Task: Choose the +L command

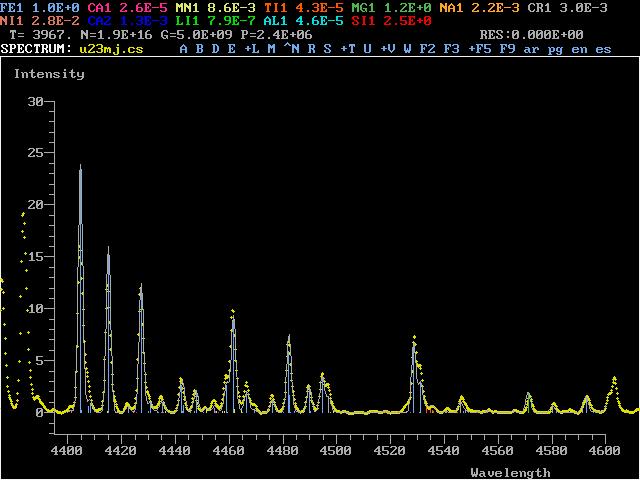Action: 252,49
